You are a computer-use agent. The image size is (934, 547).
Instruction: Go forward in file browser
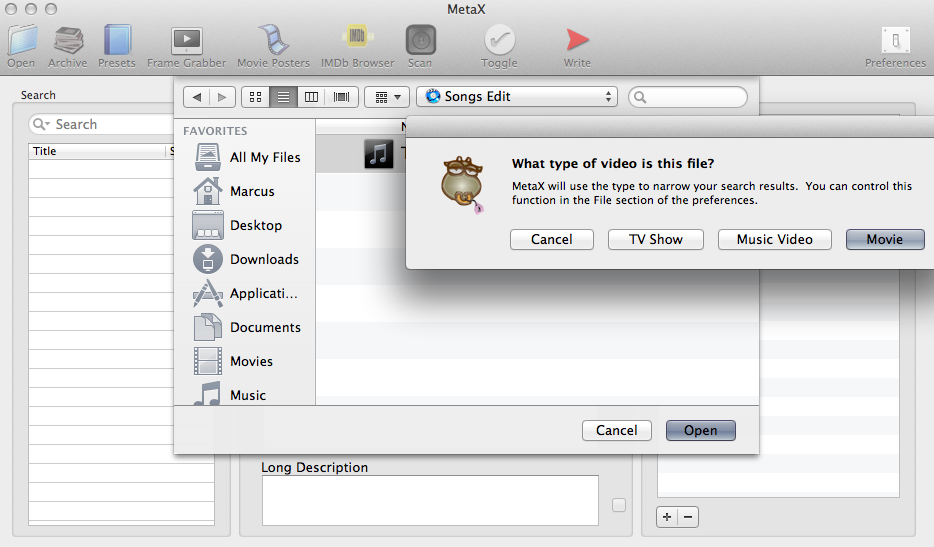click(222, 97)
